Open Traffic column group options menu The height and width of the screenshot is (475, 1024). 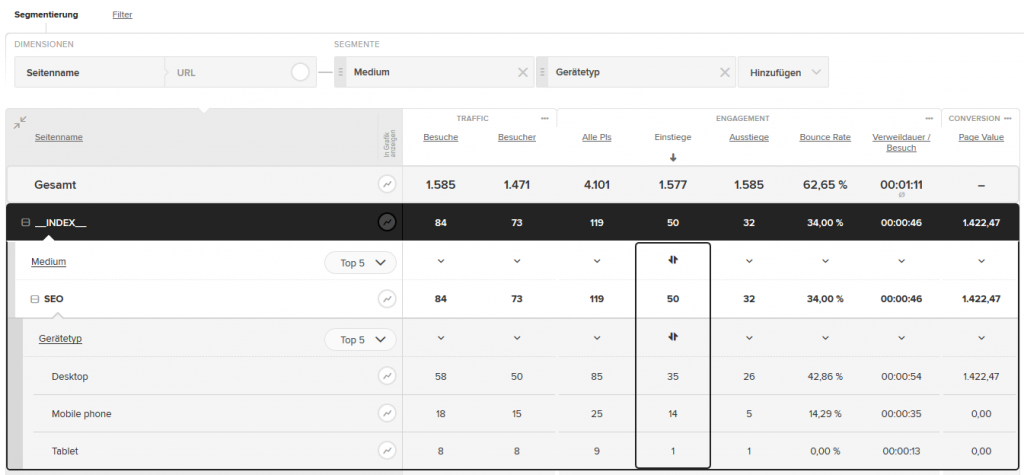[545, 118]
